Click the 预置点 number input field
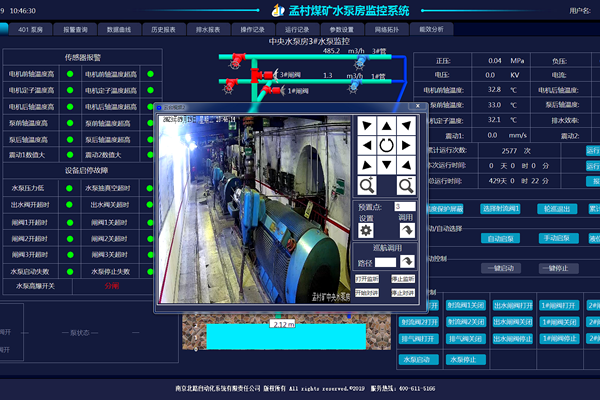 pos(405,206)
